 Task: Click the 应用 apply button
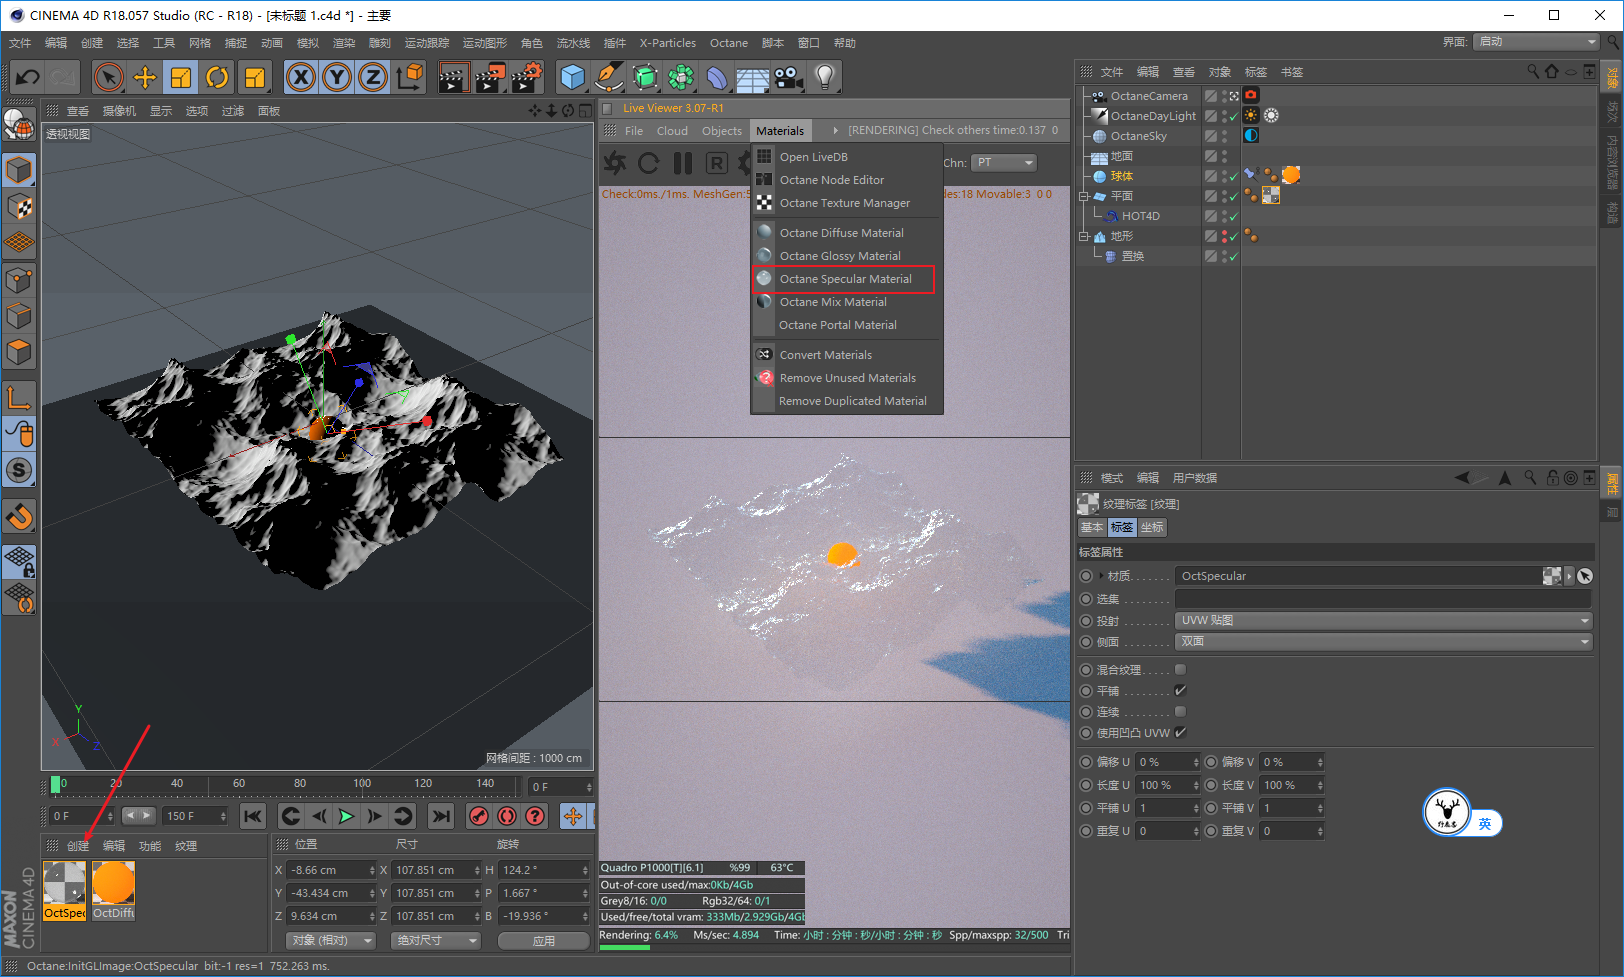543,940
